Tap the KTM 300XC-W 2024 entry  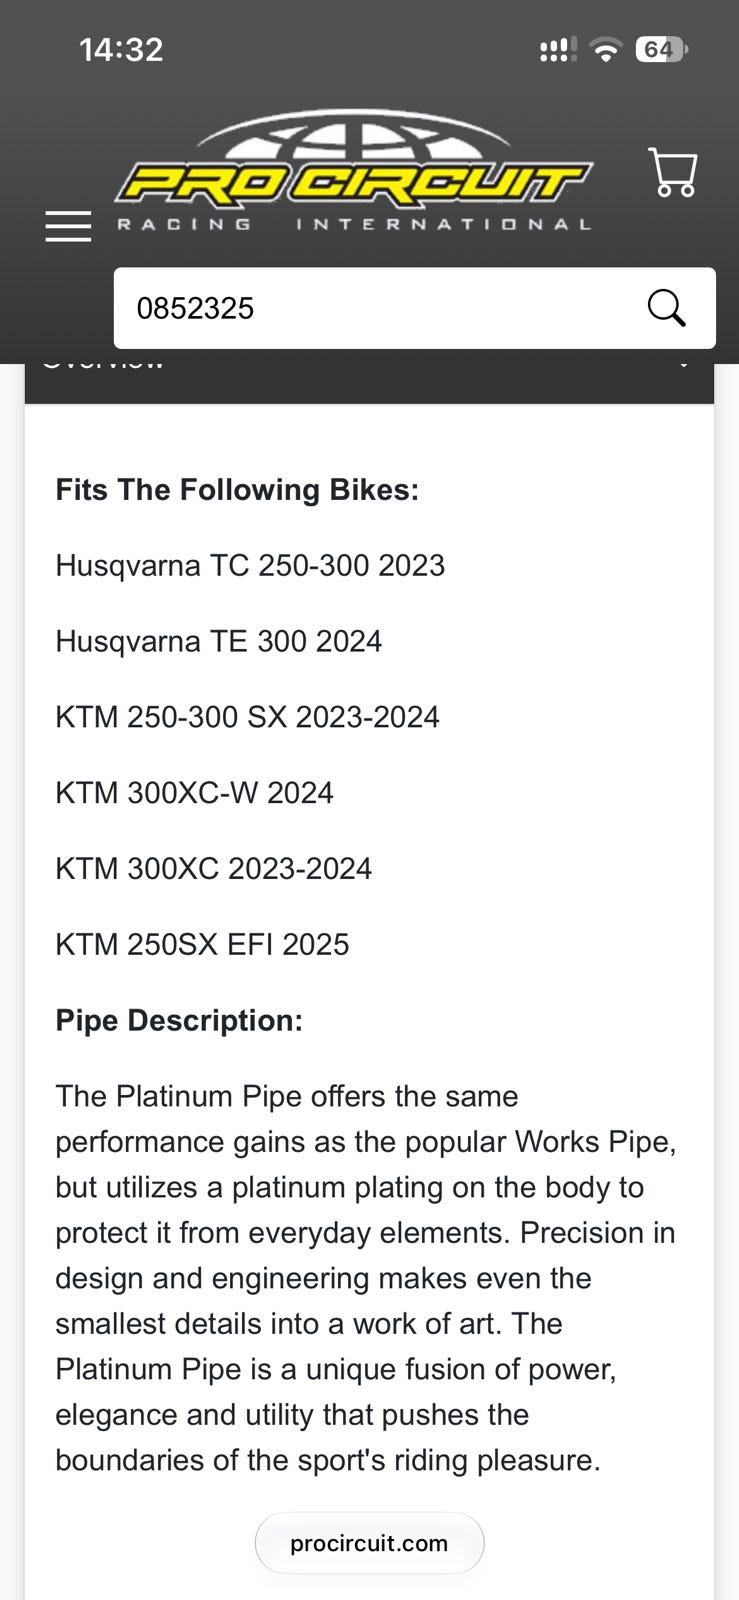coord(194,793)
